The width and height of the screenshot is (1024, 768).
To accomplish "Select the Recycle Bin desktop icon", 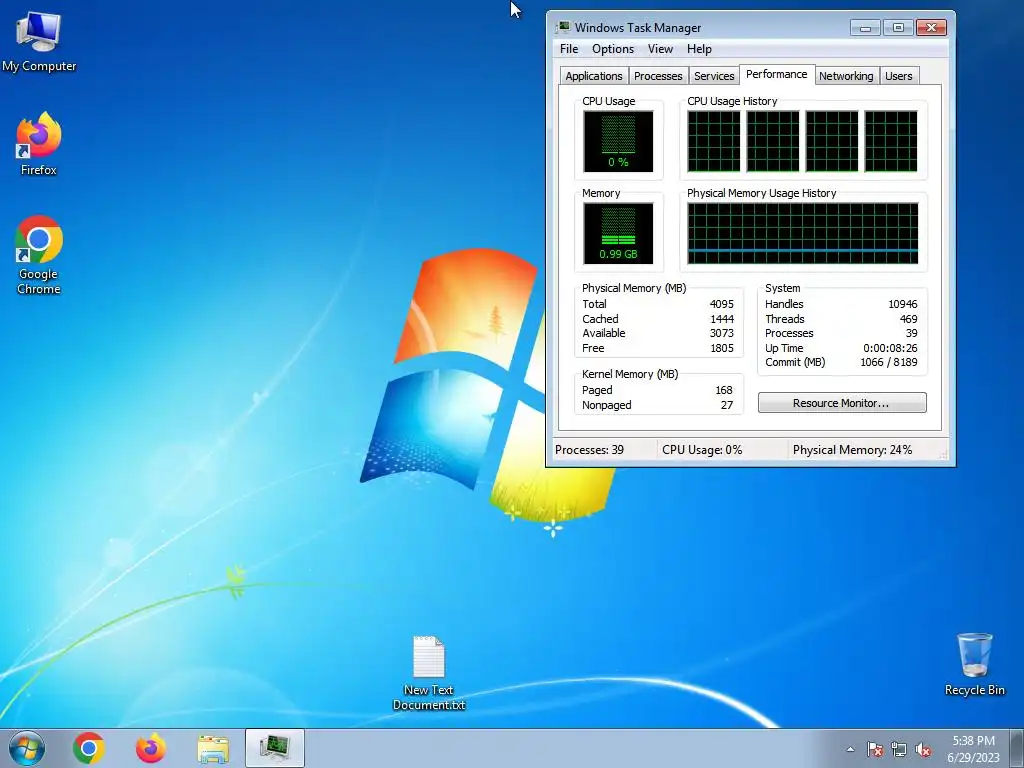I will tap(974, 664).
